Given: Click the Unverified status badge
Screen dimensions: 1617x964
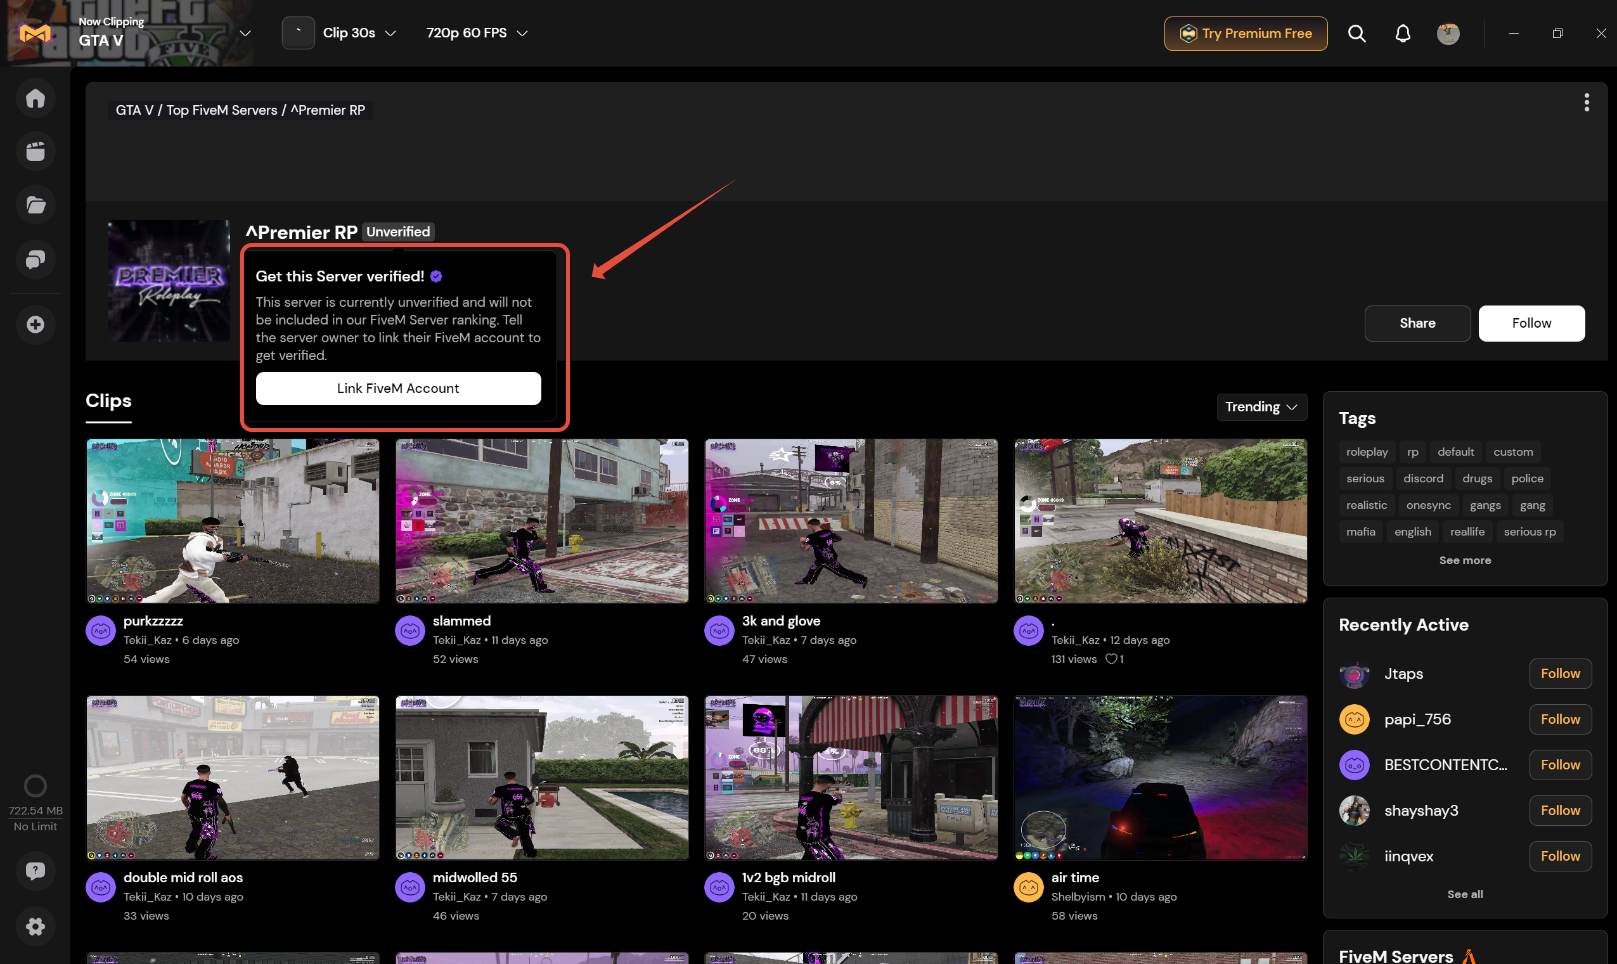Looking at the screenshot, I should click(x=398, y=232).
